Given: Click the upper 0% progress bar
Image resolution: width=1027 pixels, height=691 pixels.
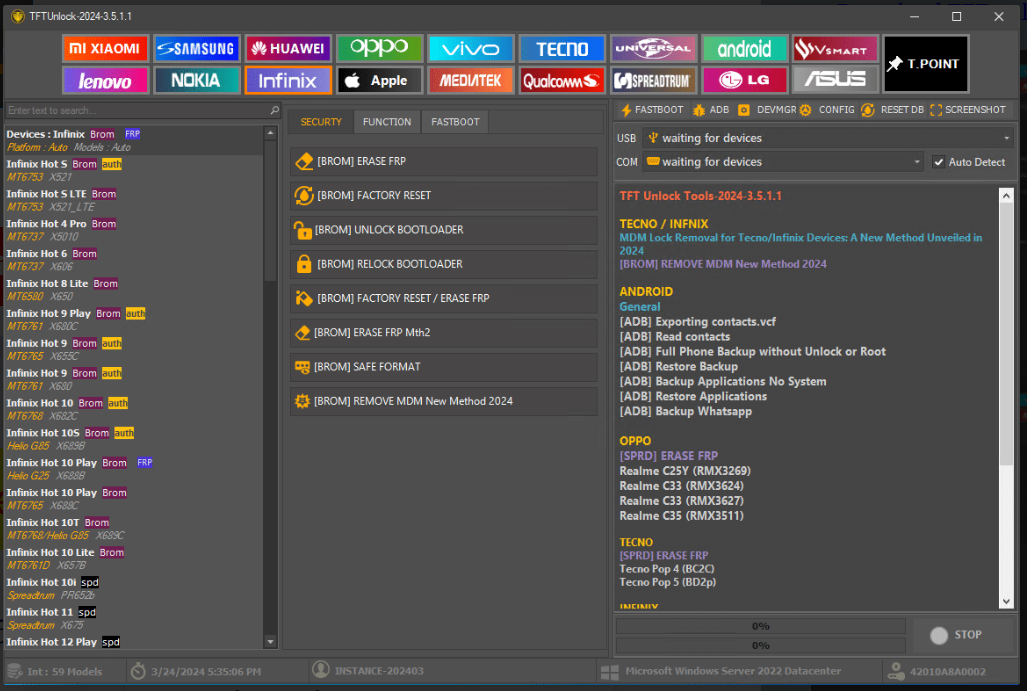Looking at the screenshot, I should [x=760, y=626].
